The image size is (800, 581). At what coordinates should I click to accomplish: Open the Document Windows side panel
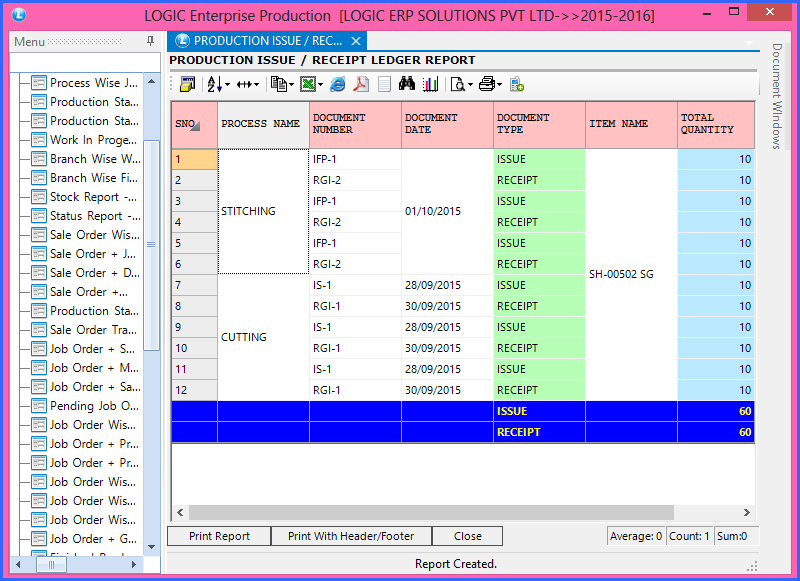777,96
